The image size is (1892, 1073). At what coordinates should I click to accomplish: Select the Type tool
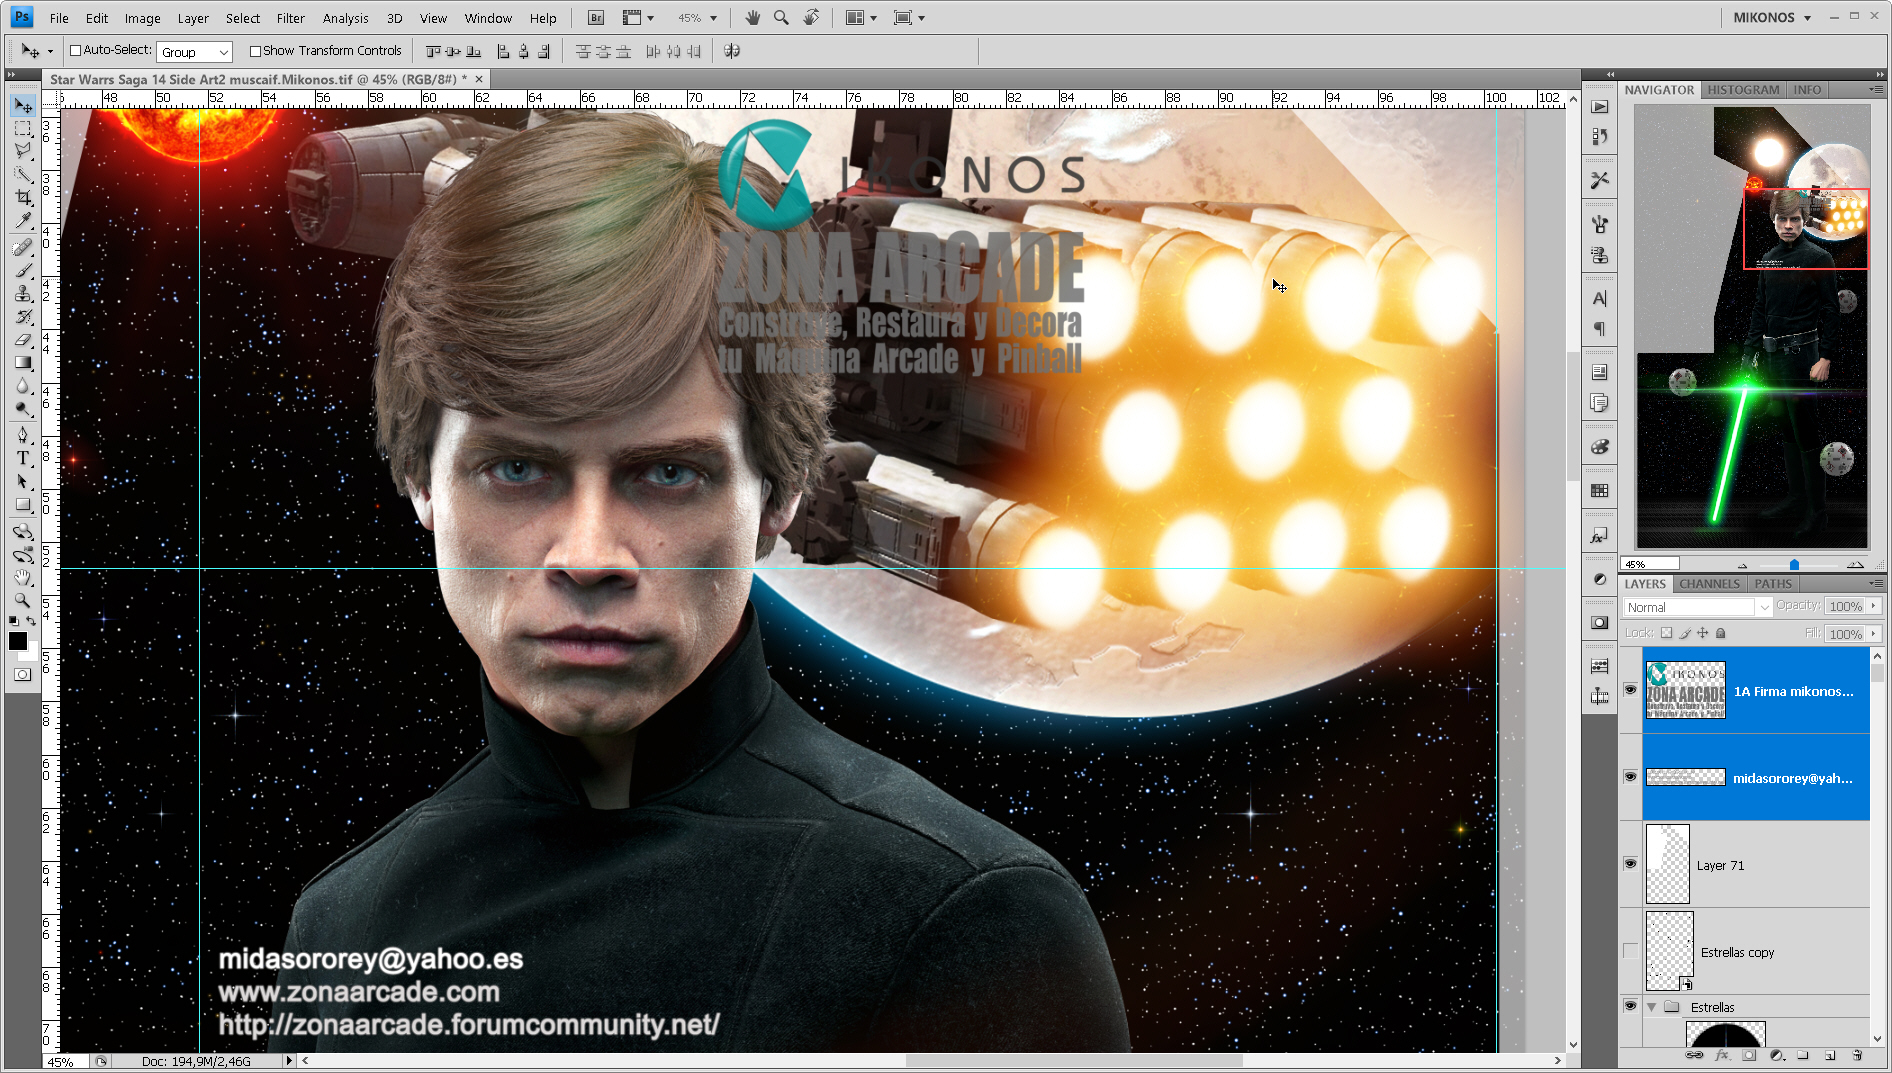(x=23, y=458)
